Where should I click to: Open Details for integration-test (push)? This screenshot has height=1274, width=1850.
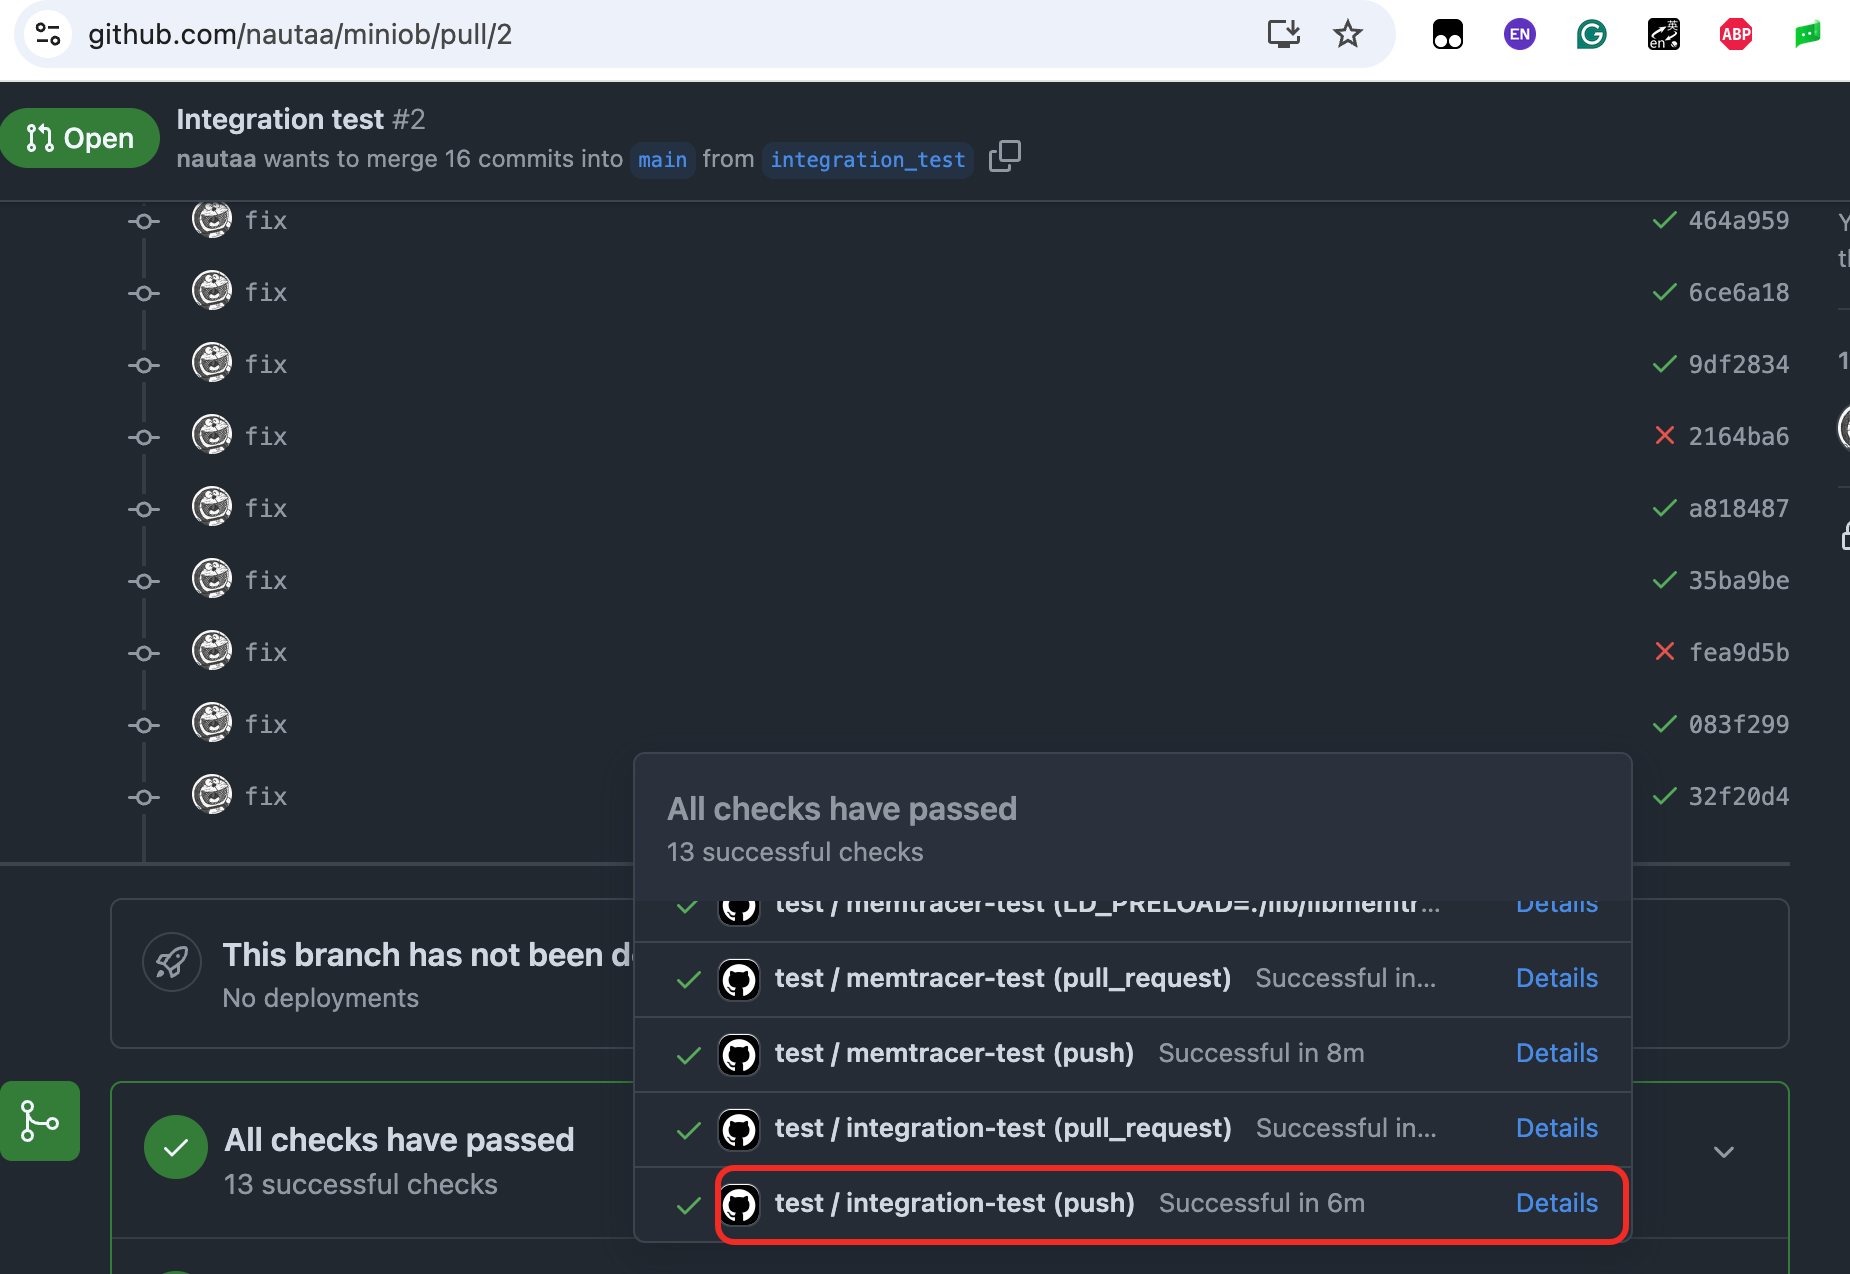click(x=1556, y=1203)
